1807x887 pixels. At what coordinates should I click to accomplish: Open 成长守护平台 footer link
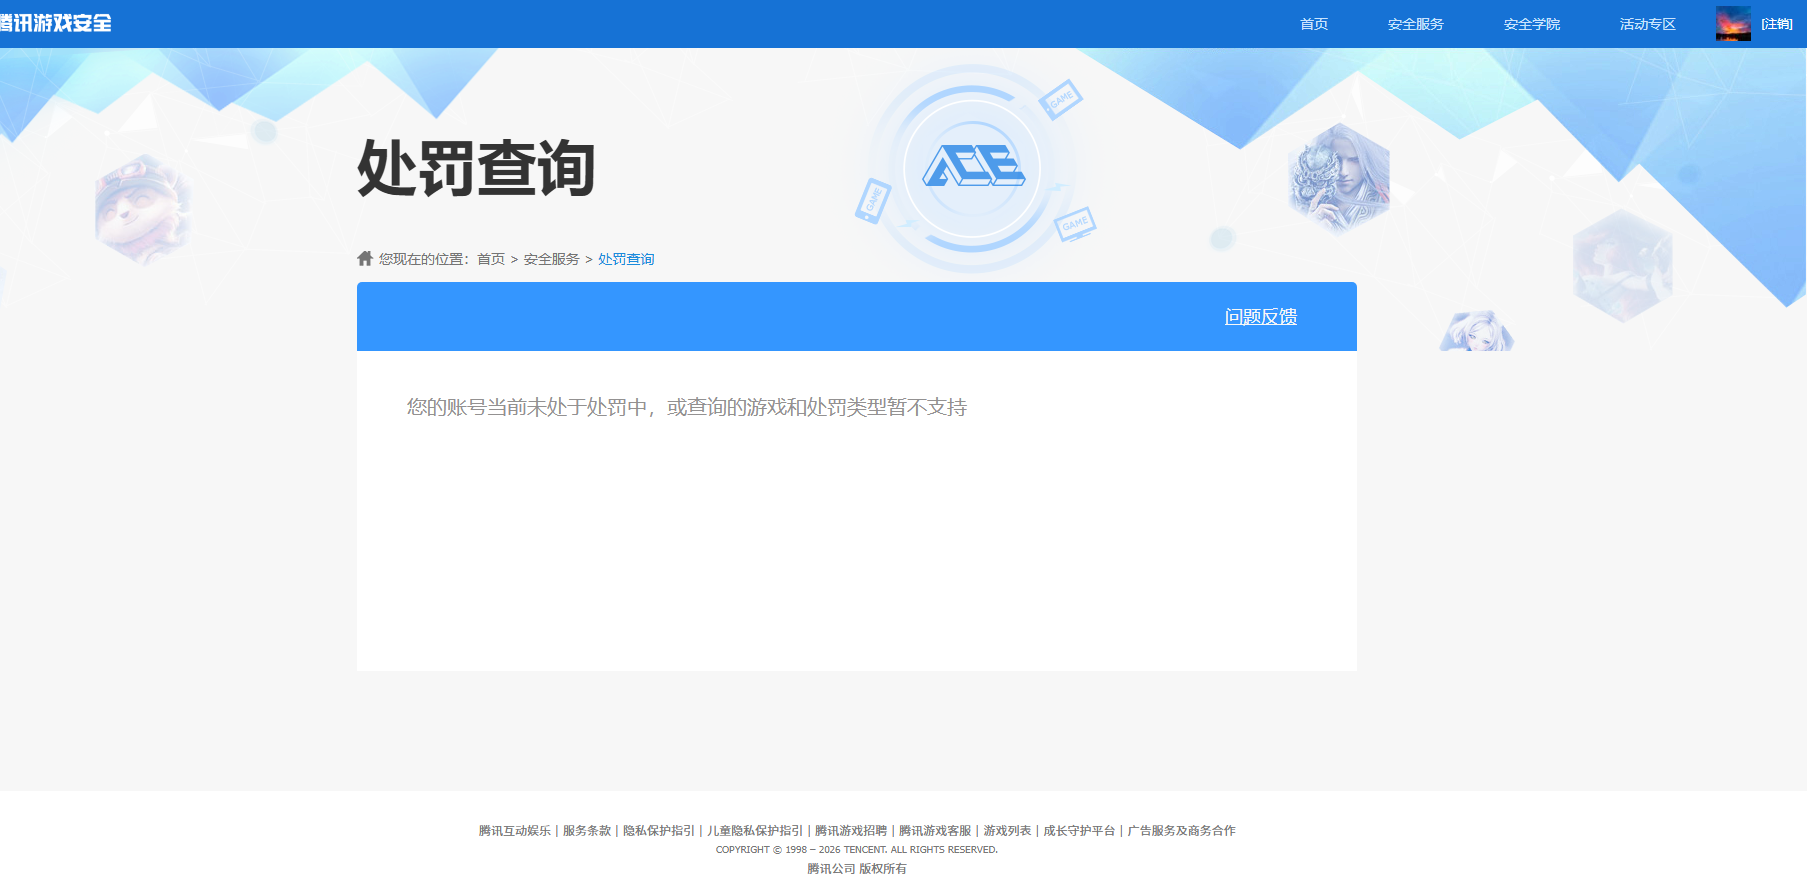pos(1079,831)
